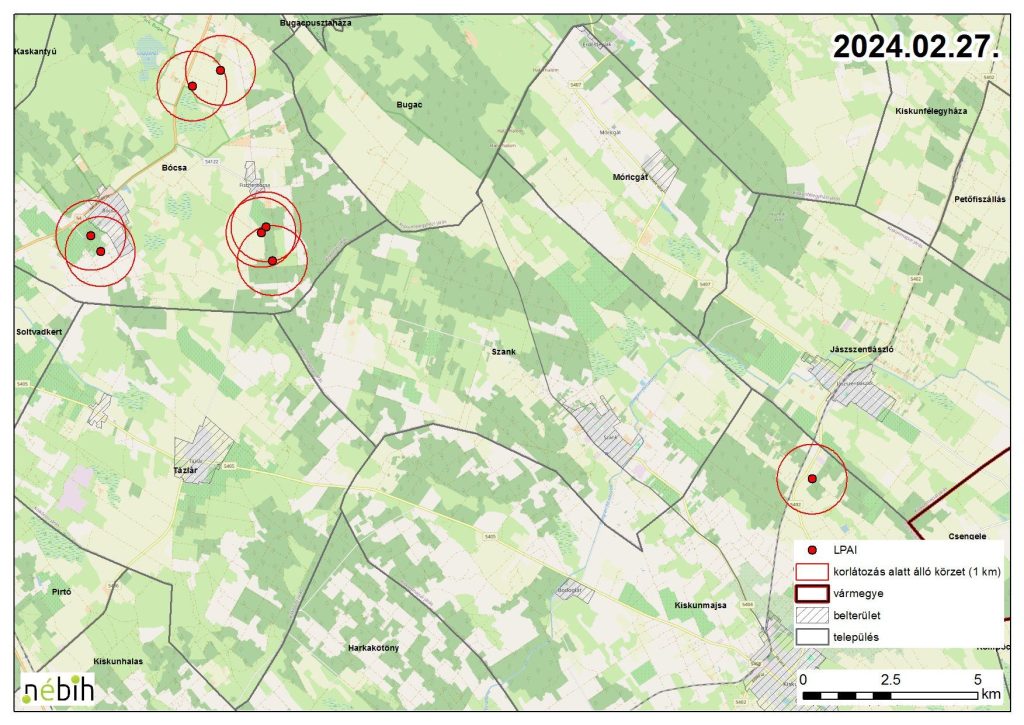This screenshot has height=725, width=1024.
Task: Click the Kaskantyú place label
Action: click(35, 51)
